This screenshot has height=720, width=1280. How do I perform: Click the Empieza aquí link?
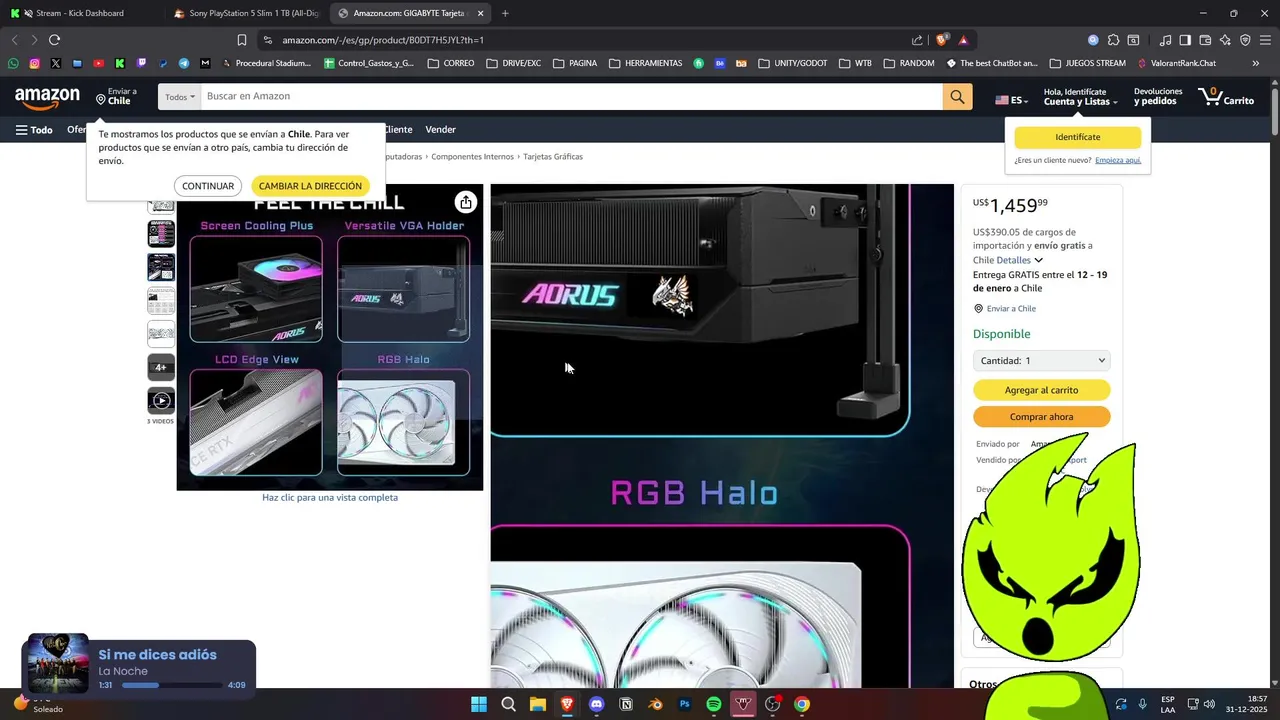1118,160
